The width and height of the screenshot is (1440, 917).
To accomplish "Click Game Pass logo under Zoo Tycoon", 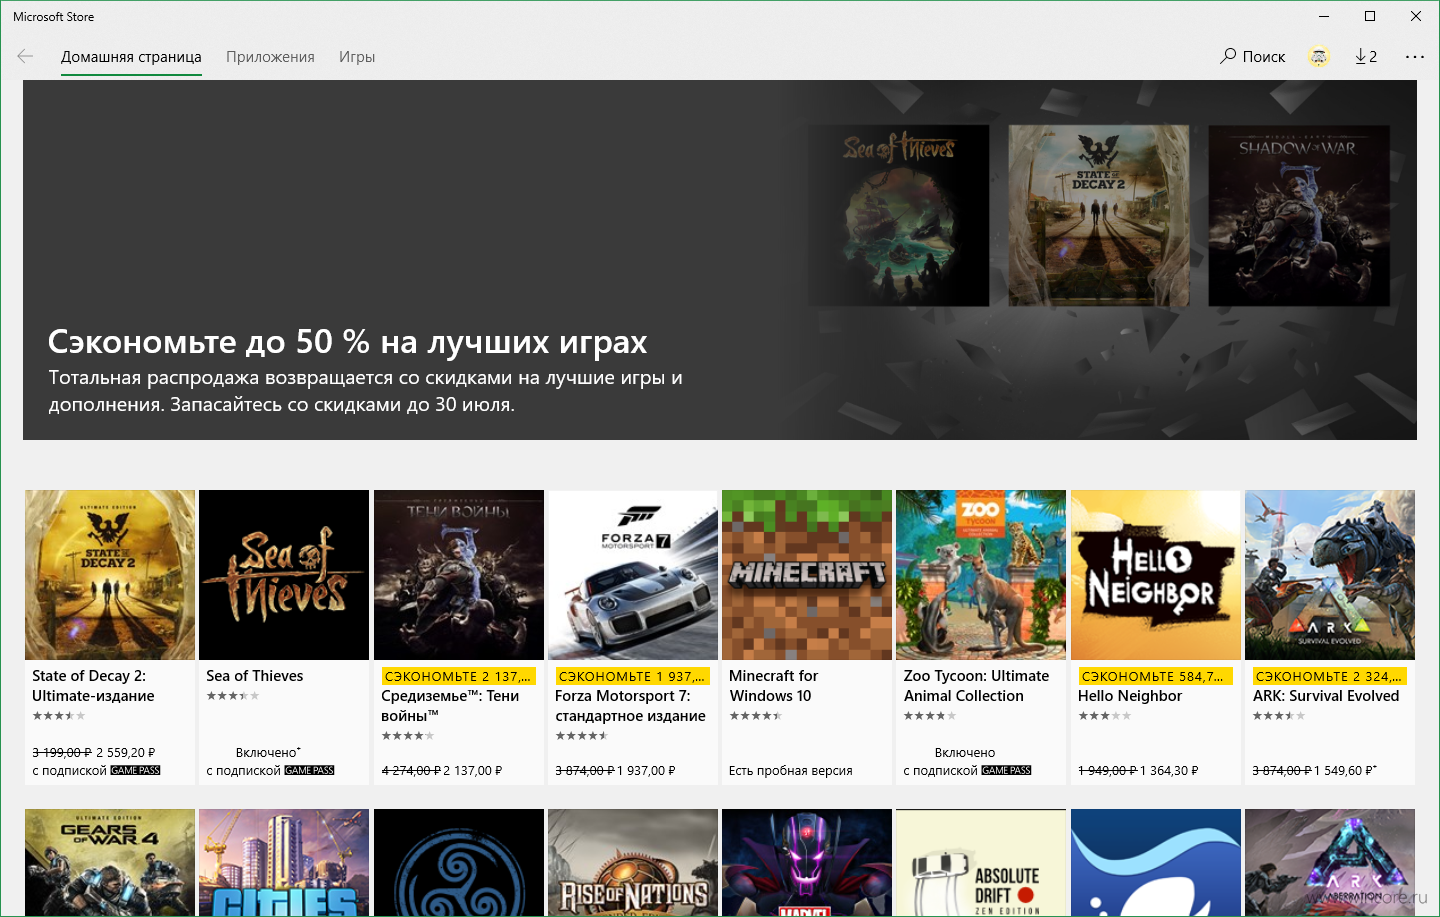I will [x=1006, y=770].
